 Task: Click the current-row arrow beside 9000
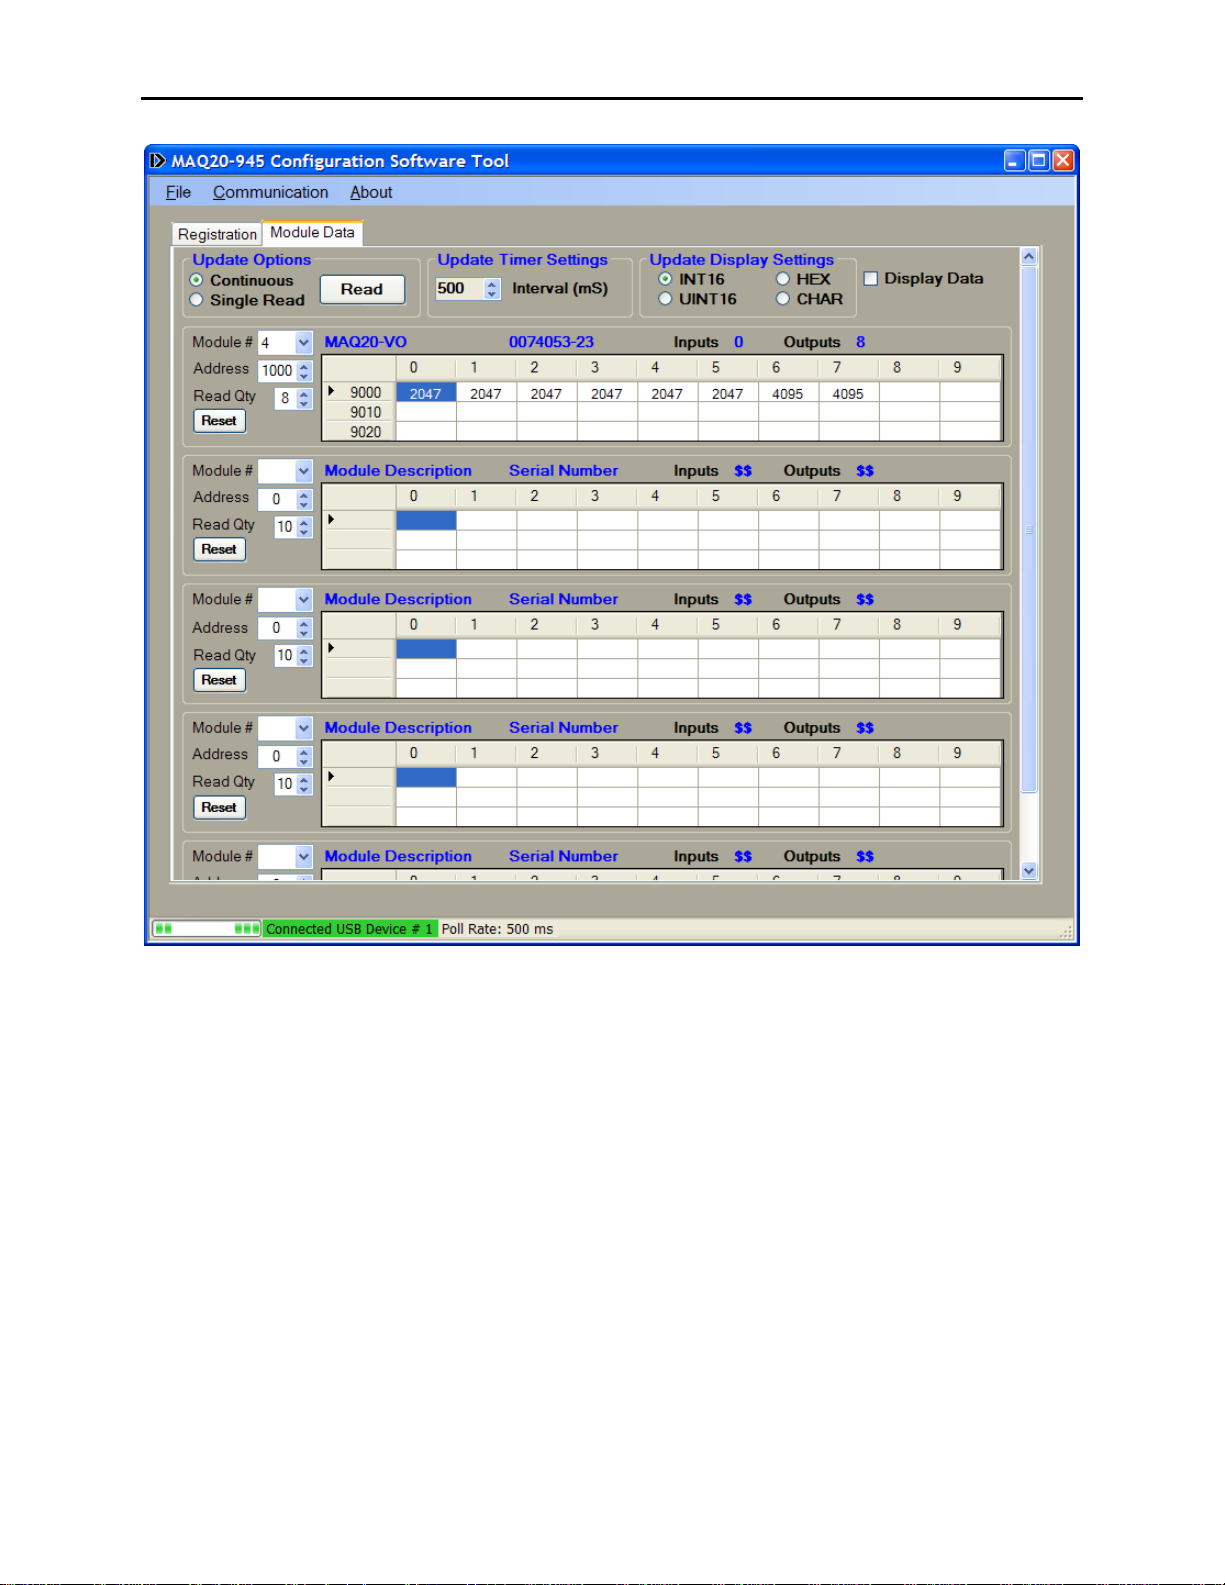click(331, 391)
